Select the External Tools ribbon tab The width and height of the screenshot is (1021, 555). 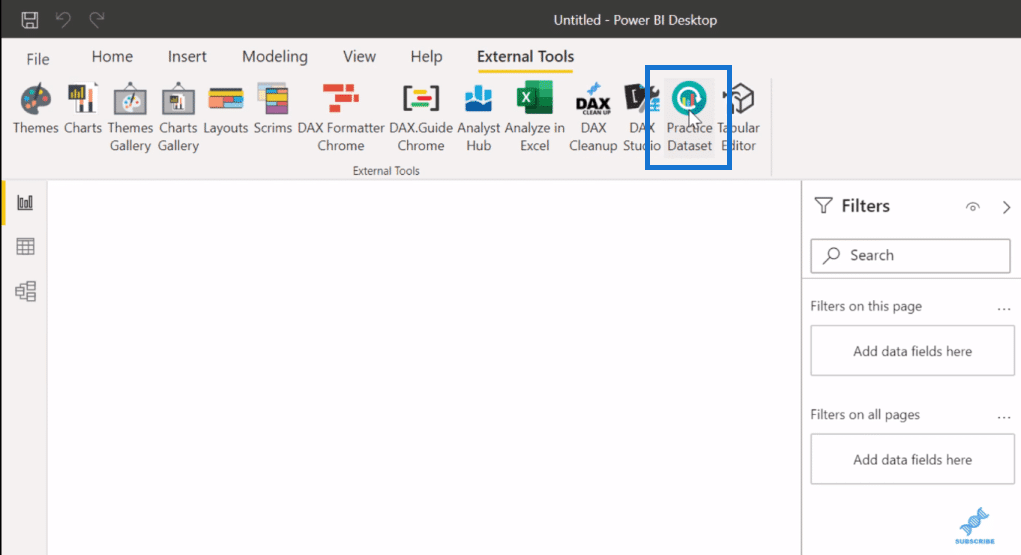525,57
